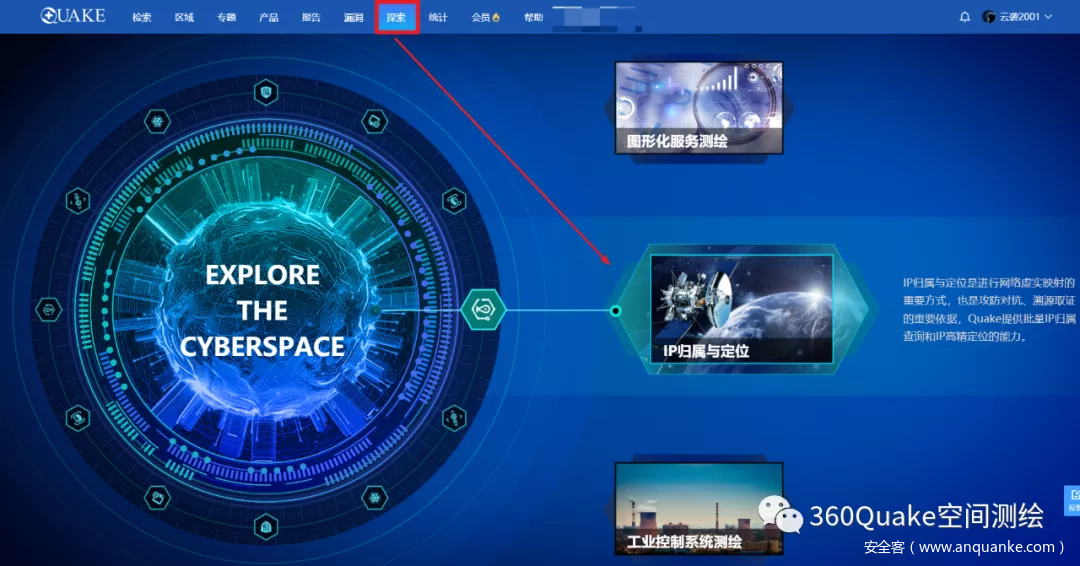This screenshot has height=566, width=1080.
Task: Click the QUAKE logo
Action: (72, 16)
